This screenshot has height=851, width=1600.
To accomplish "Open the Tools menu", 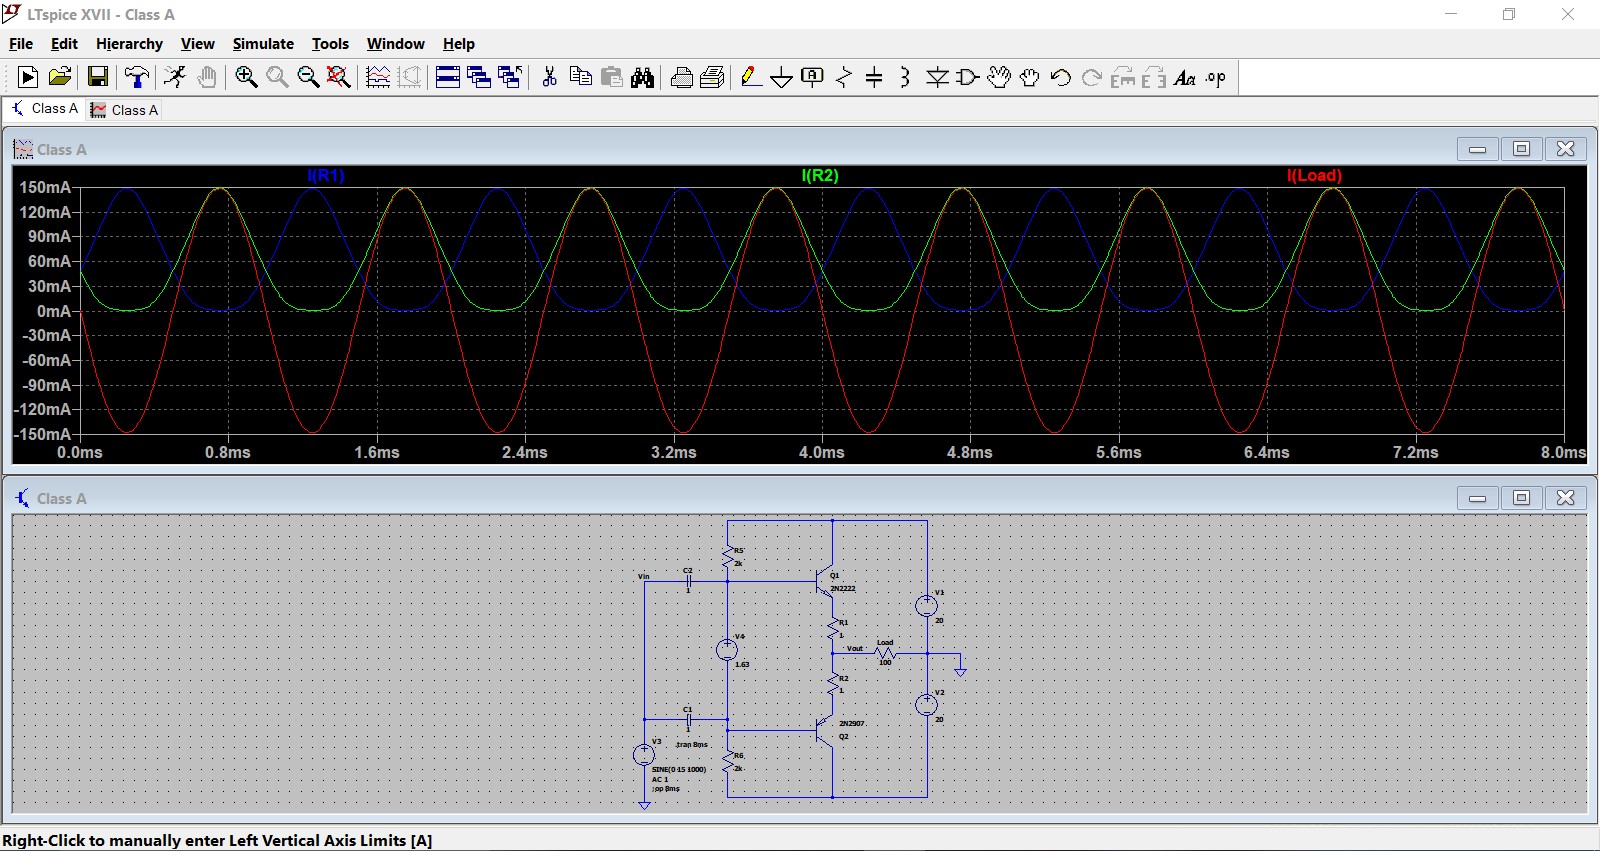I will pyautogui.click(x=330, y=44).
